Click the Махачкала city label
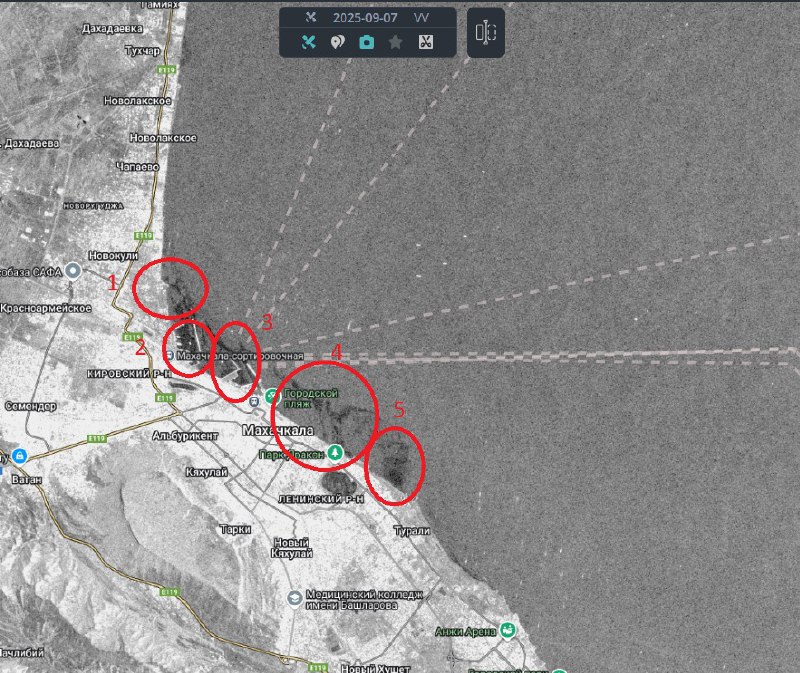 [x=279, y=430]
